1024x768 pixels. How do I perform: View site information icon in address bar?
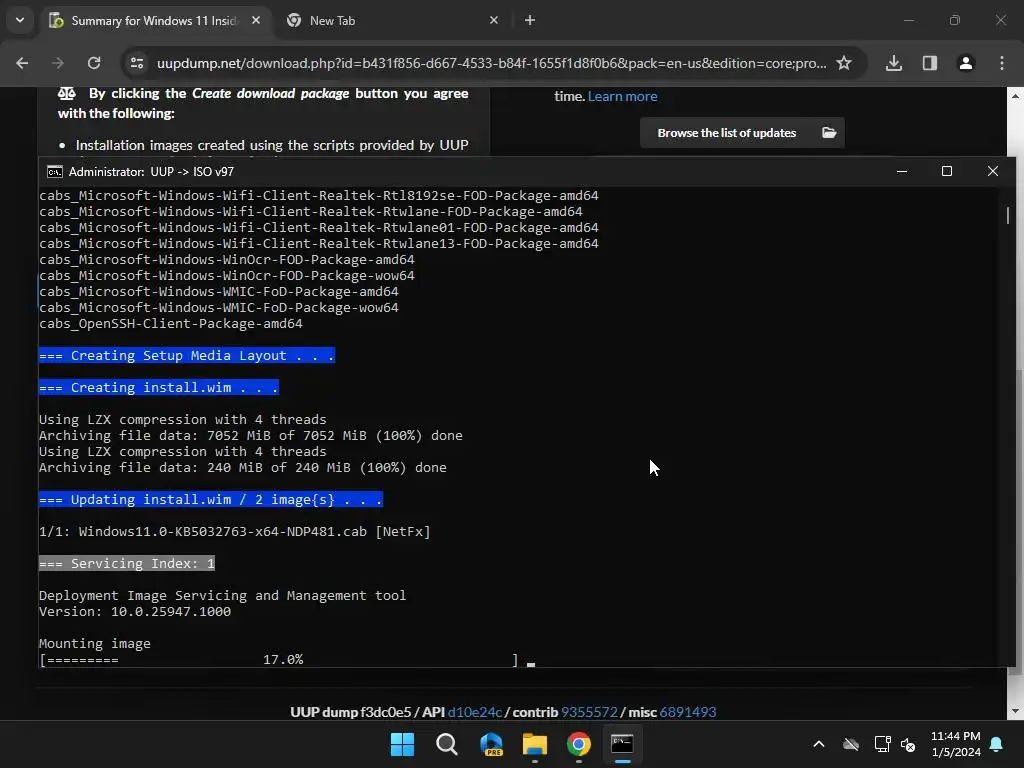[x=137, y=63]
